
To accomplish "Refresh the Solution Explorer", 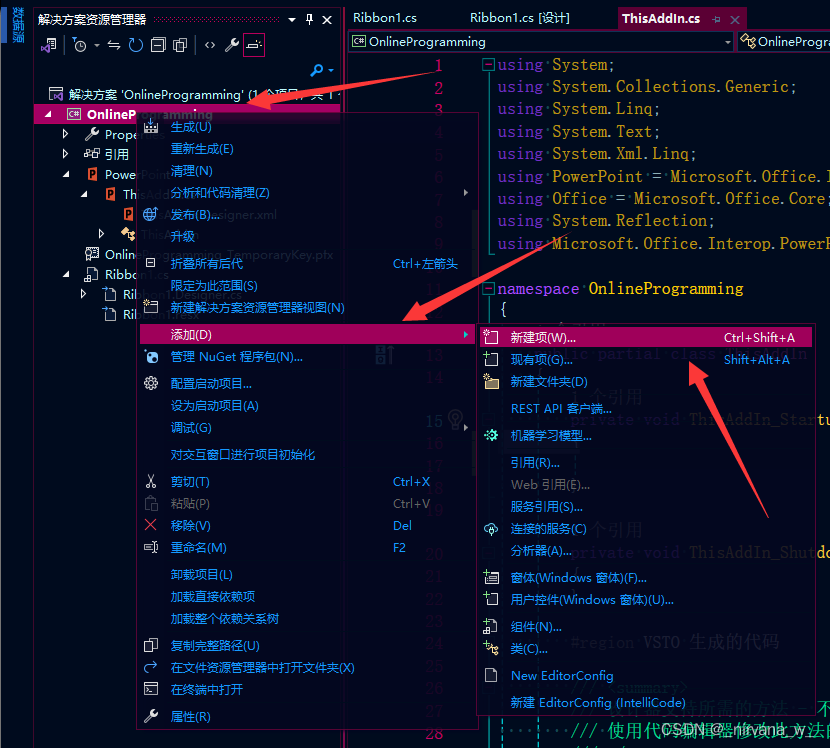I will [x=136, y=46].
